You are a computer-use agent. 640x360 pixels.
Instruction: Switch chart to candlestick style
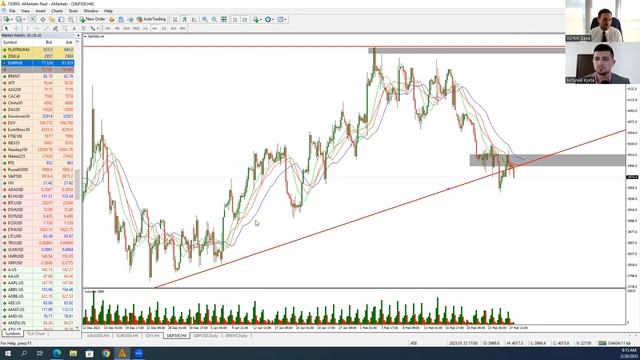tap(184, 19)
